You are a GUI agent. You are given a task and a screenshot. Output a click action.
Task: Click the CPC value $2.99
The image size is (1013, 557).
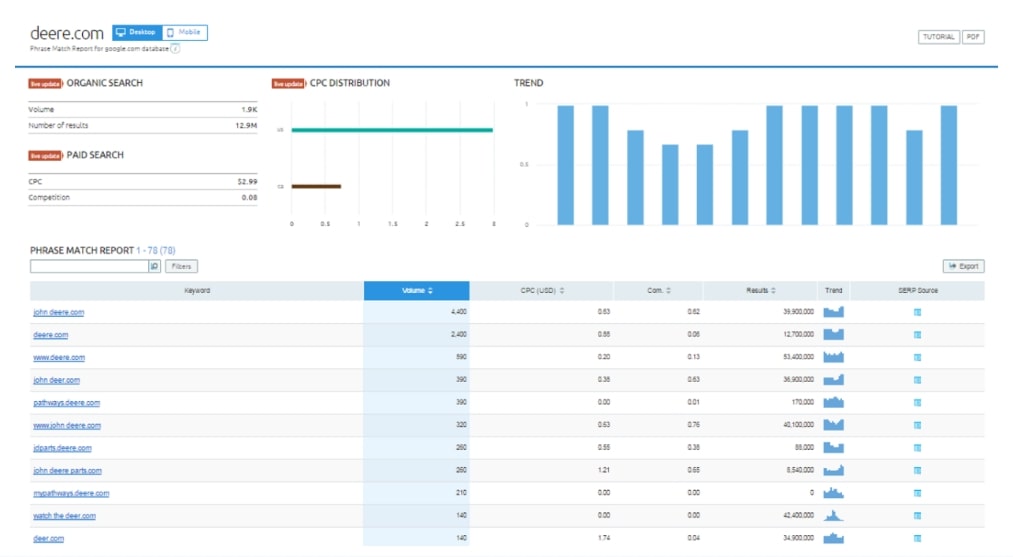coord(247,182)
